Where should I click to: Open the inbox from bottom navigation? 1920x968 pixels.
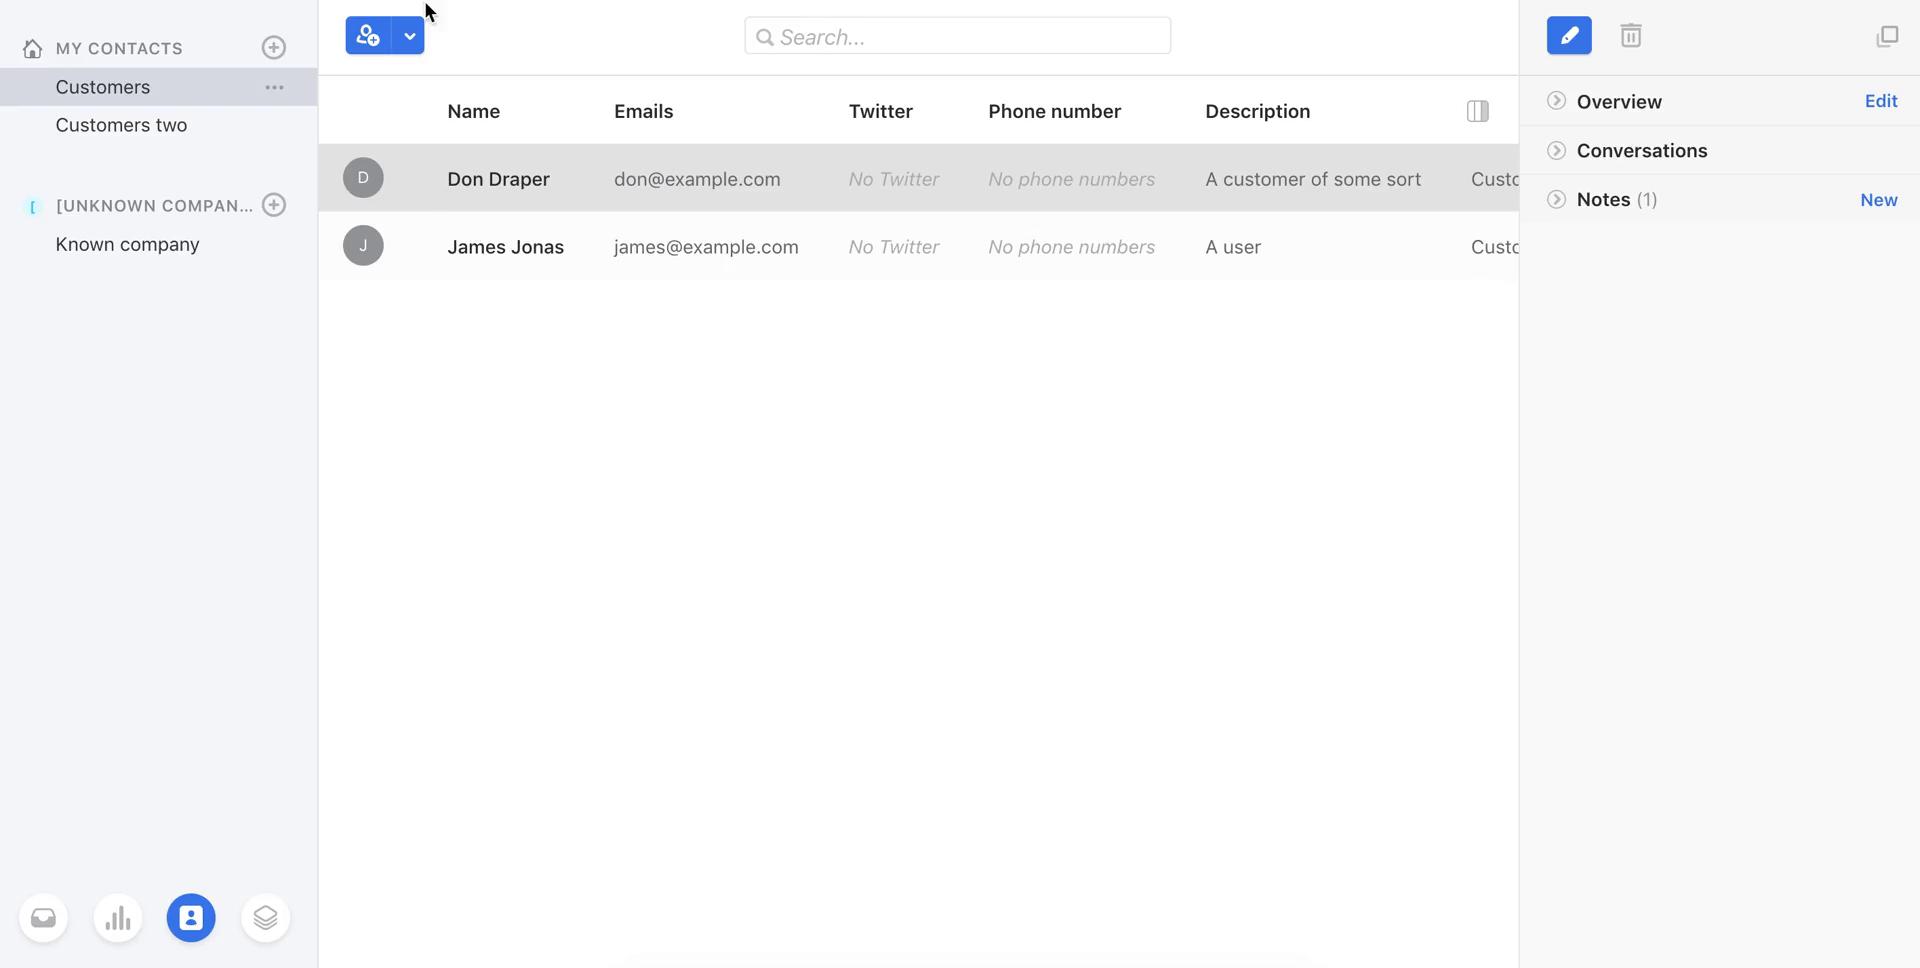coord(43,918)
